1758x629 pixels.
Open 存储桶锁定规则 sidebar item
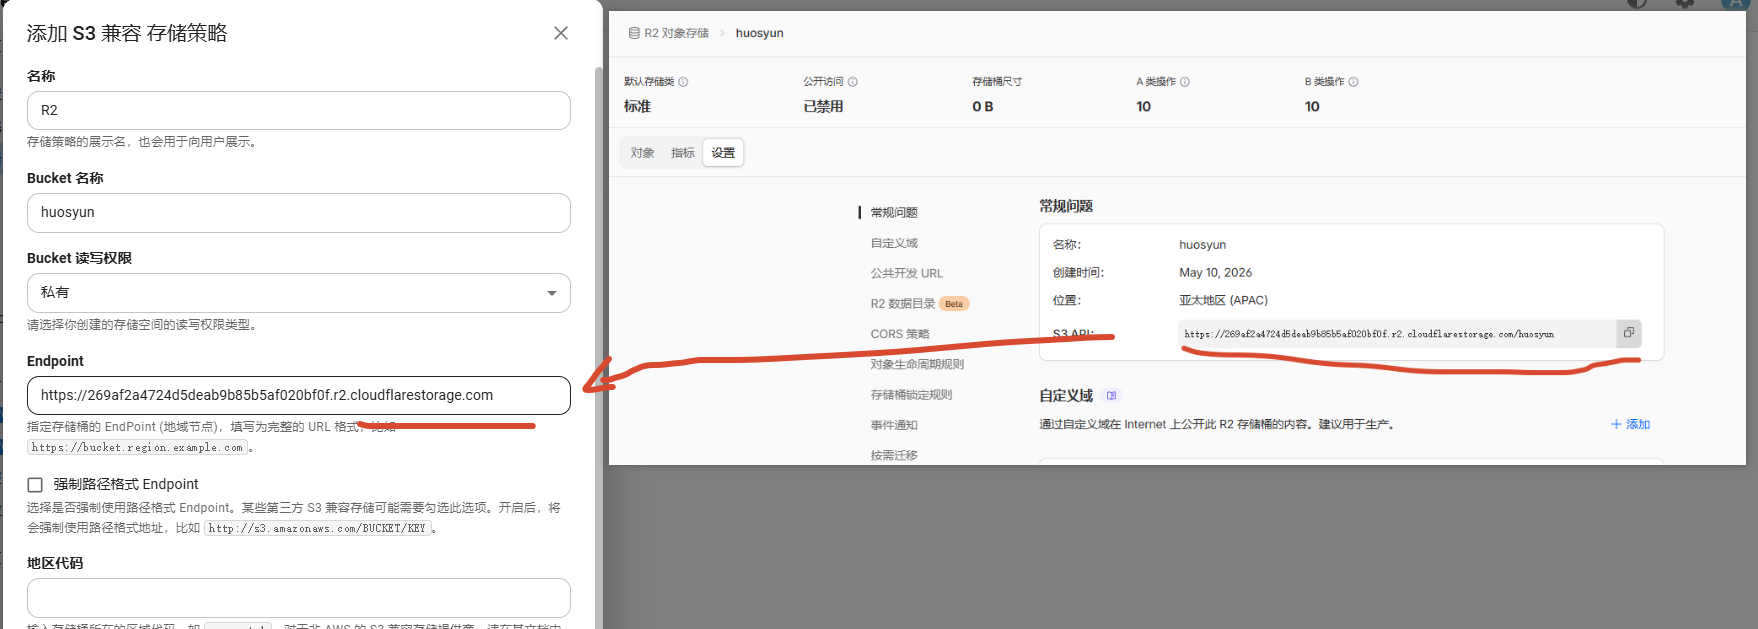click(911, 395)
